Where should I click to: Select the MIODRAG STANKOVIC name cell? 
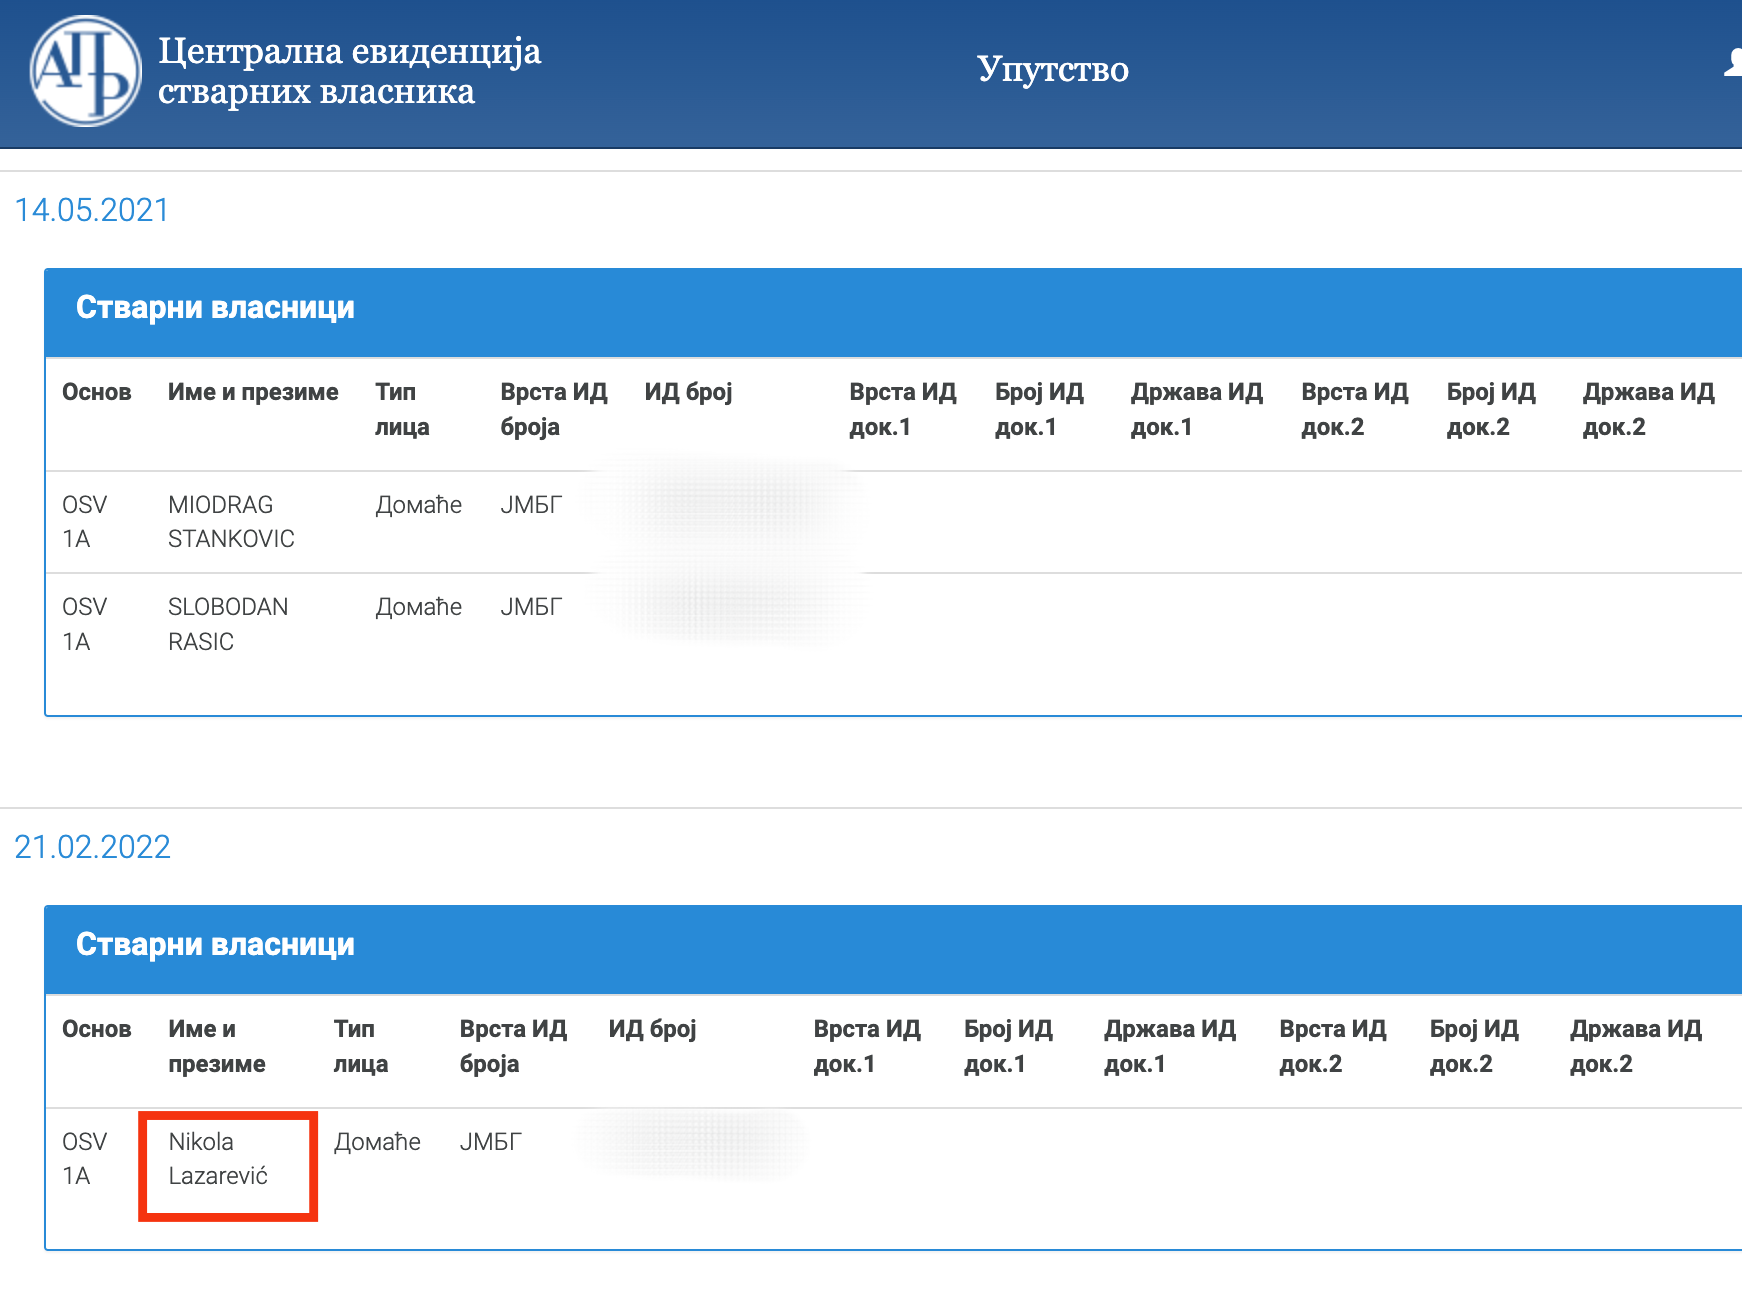(x=231, y=522)
